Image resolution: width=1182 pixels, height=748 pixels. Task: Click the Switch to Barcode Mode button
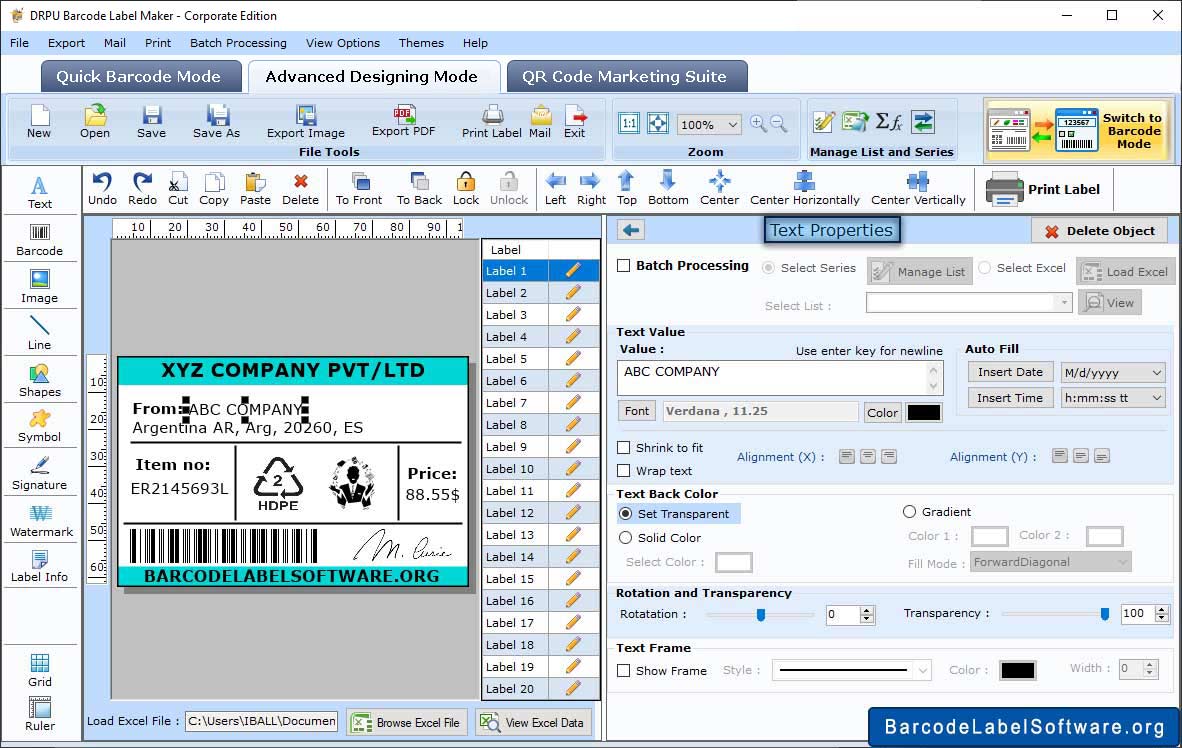[1079, 130]
